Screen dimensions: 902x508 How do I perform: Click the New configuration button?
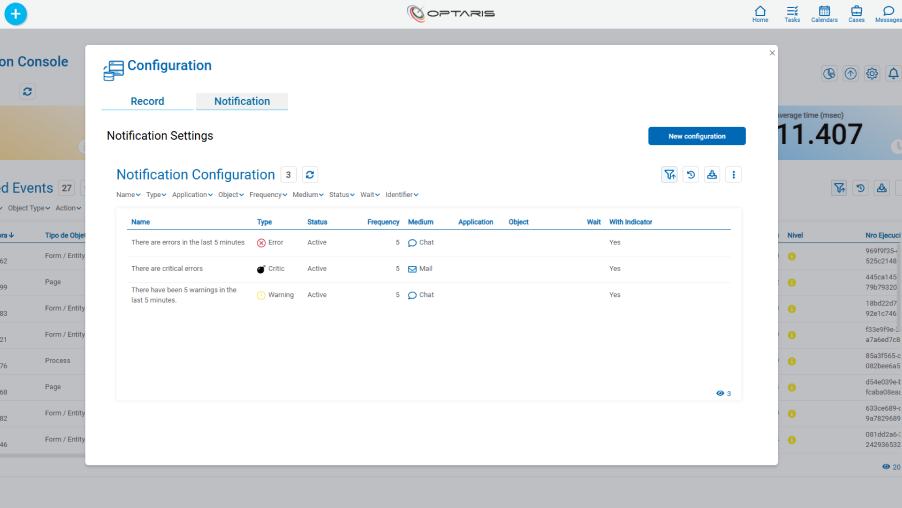click(697, 136)
